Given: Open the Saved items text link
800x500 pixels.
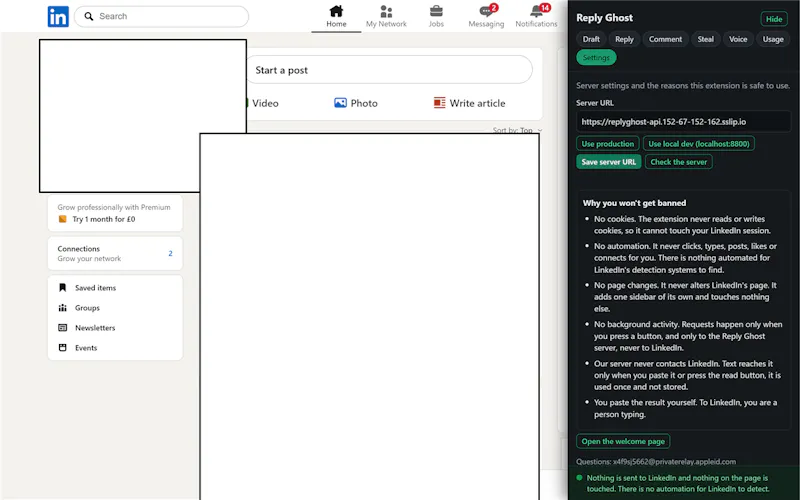Looking at the screenshot, I should [95, 288].
